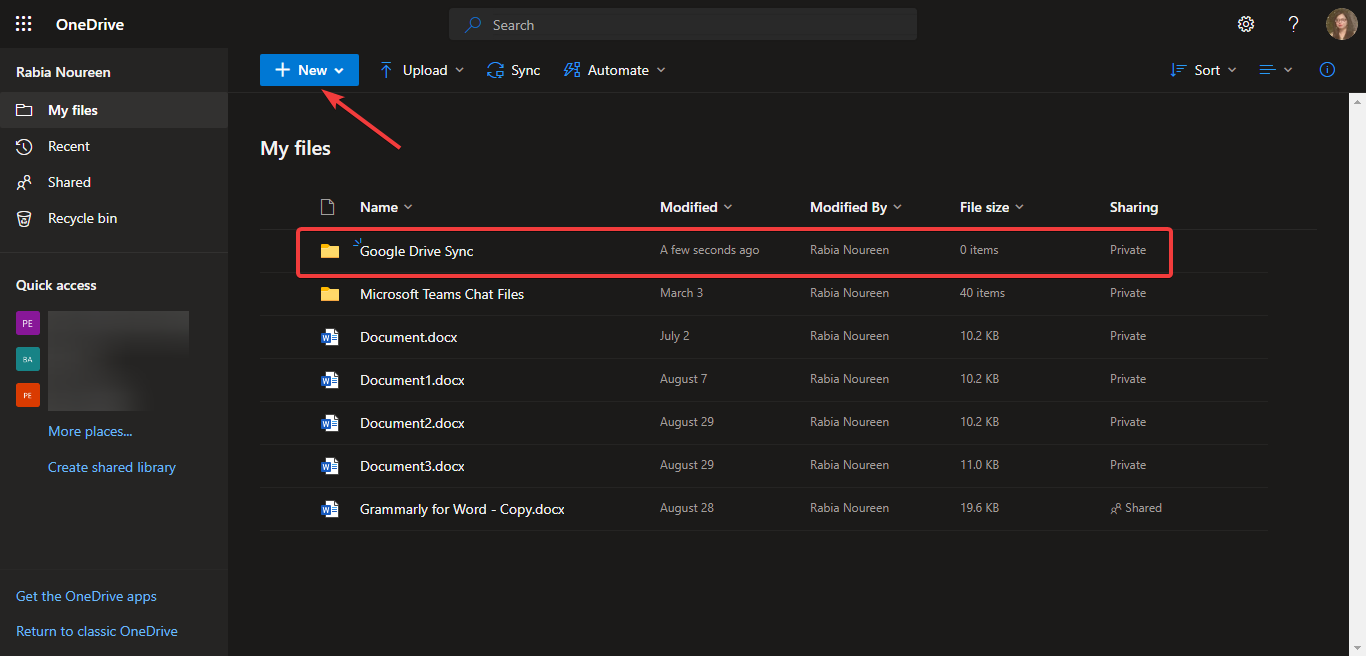Screen dimensions: 1366x656
Task: Expand the Upload dropdown
Action: (420, 69)
